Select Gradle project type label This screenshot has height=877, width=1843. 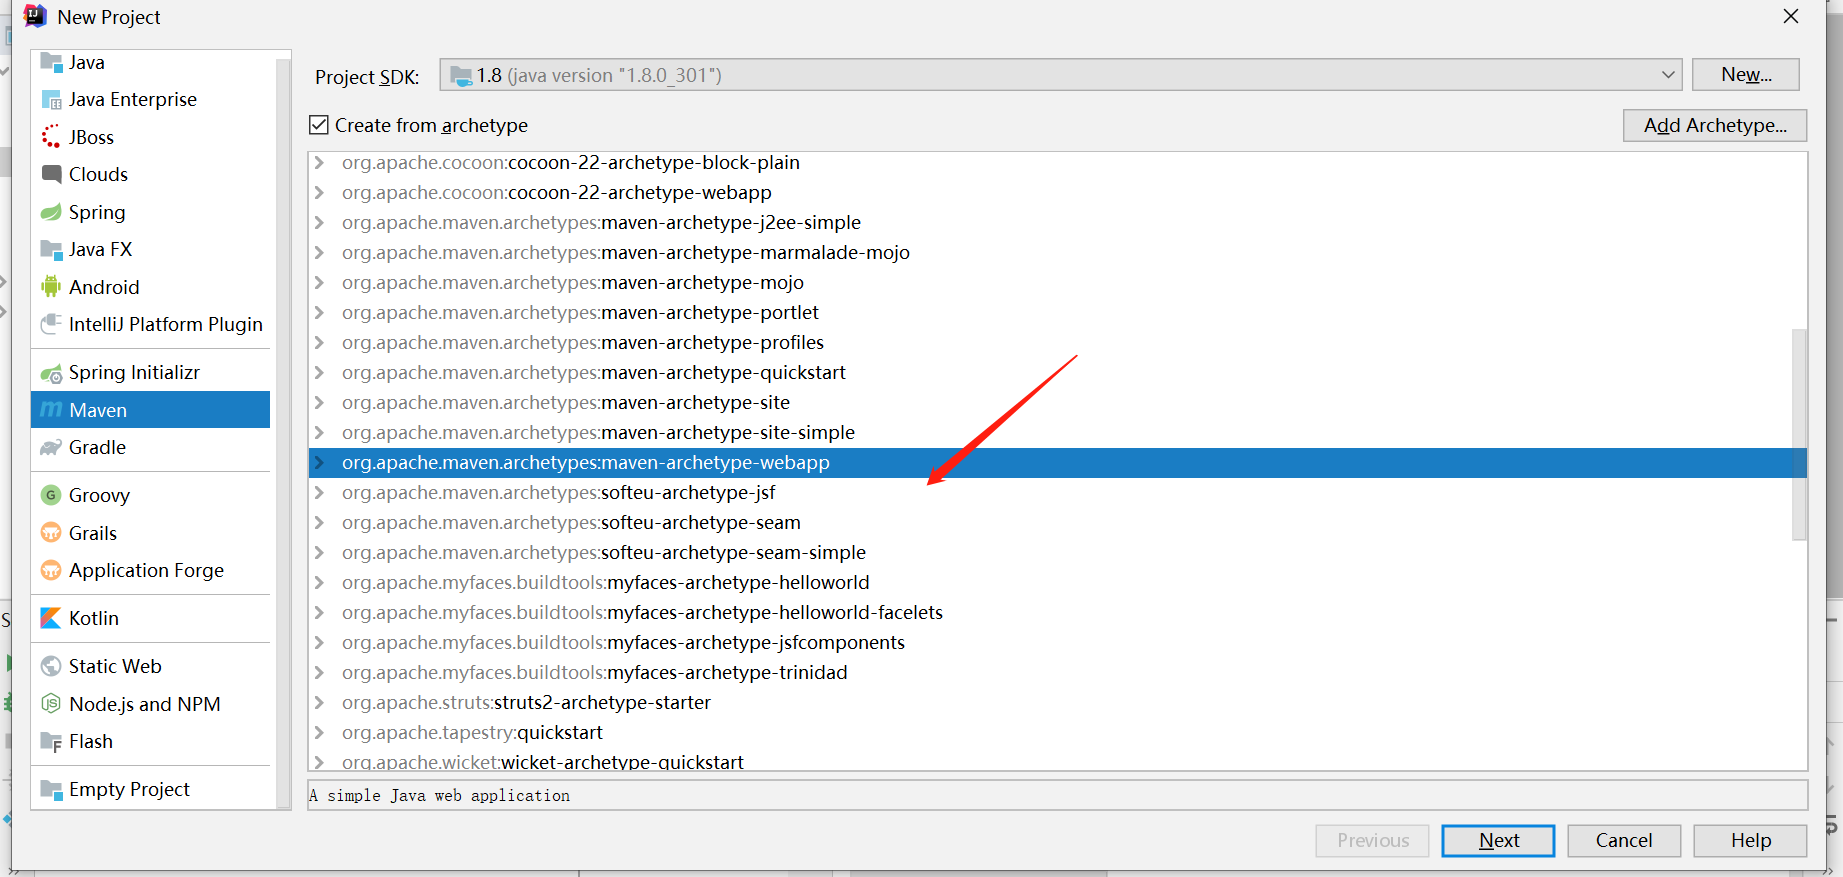coord(97,447)
